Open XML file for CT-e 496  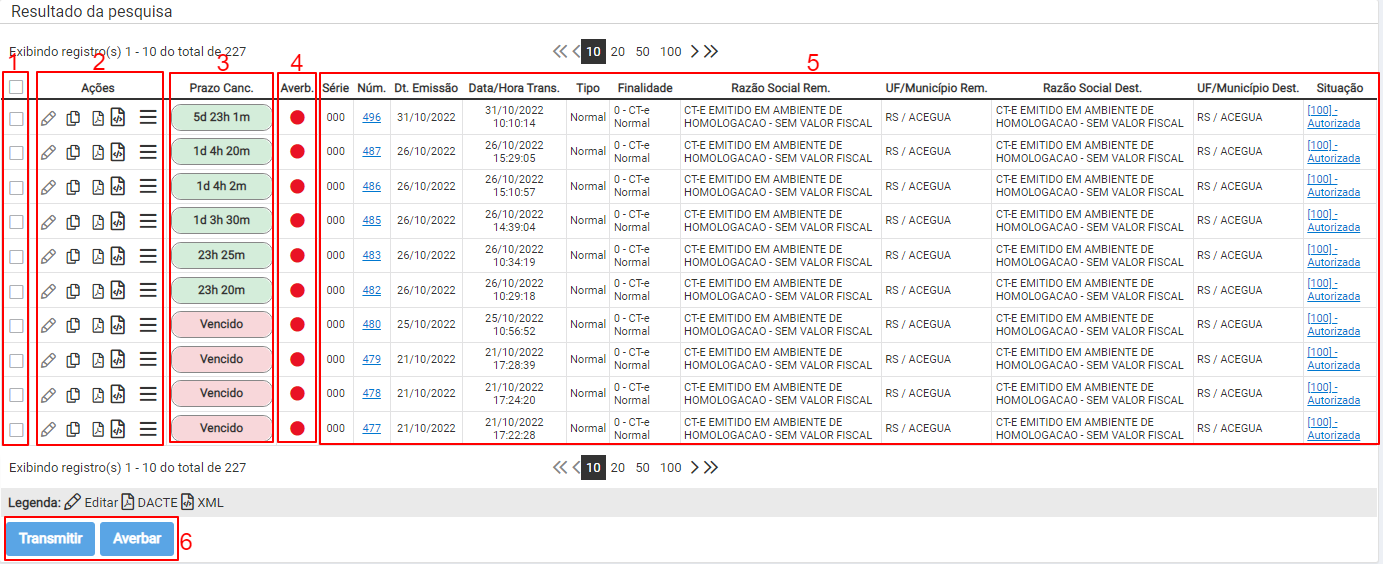117,119
